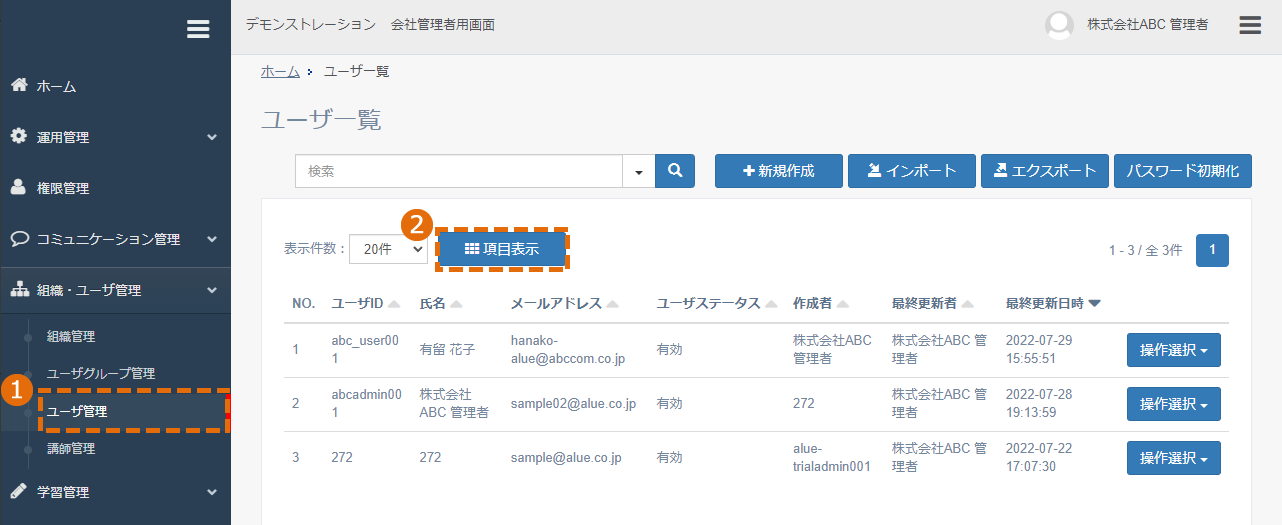Click the org chart icon for 組織・ユーザ管理
This screenshot has height=525, width=1282.
click(x=19, y=290)
